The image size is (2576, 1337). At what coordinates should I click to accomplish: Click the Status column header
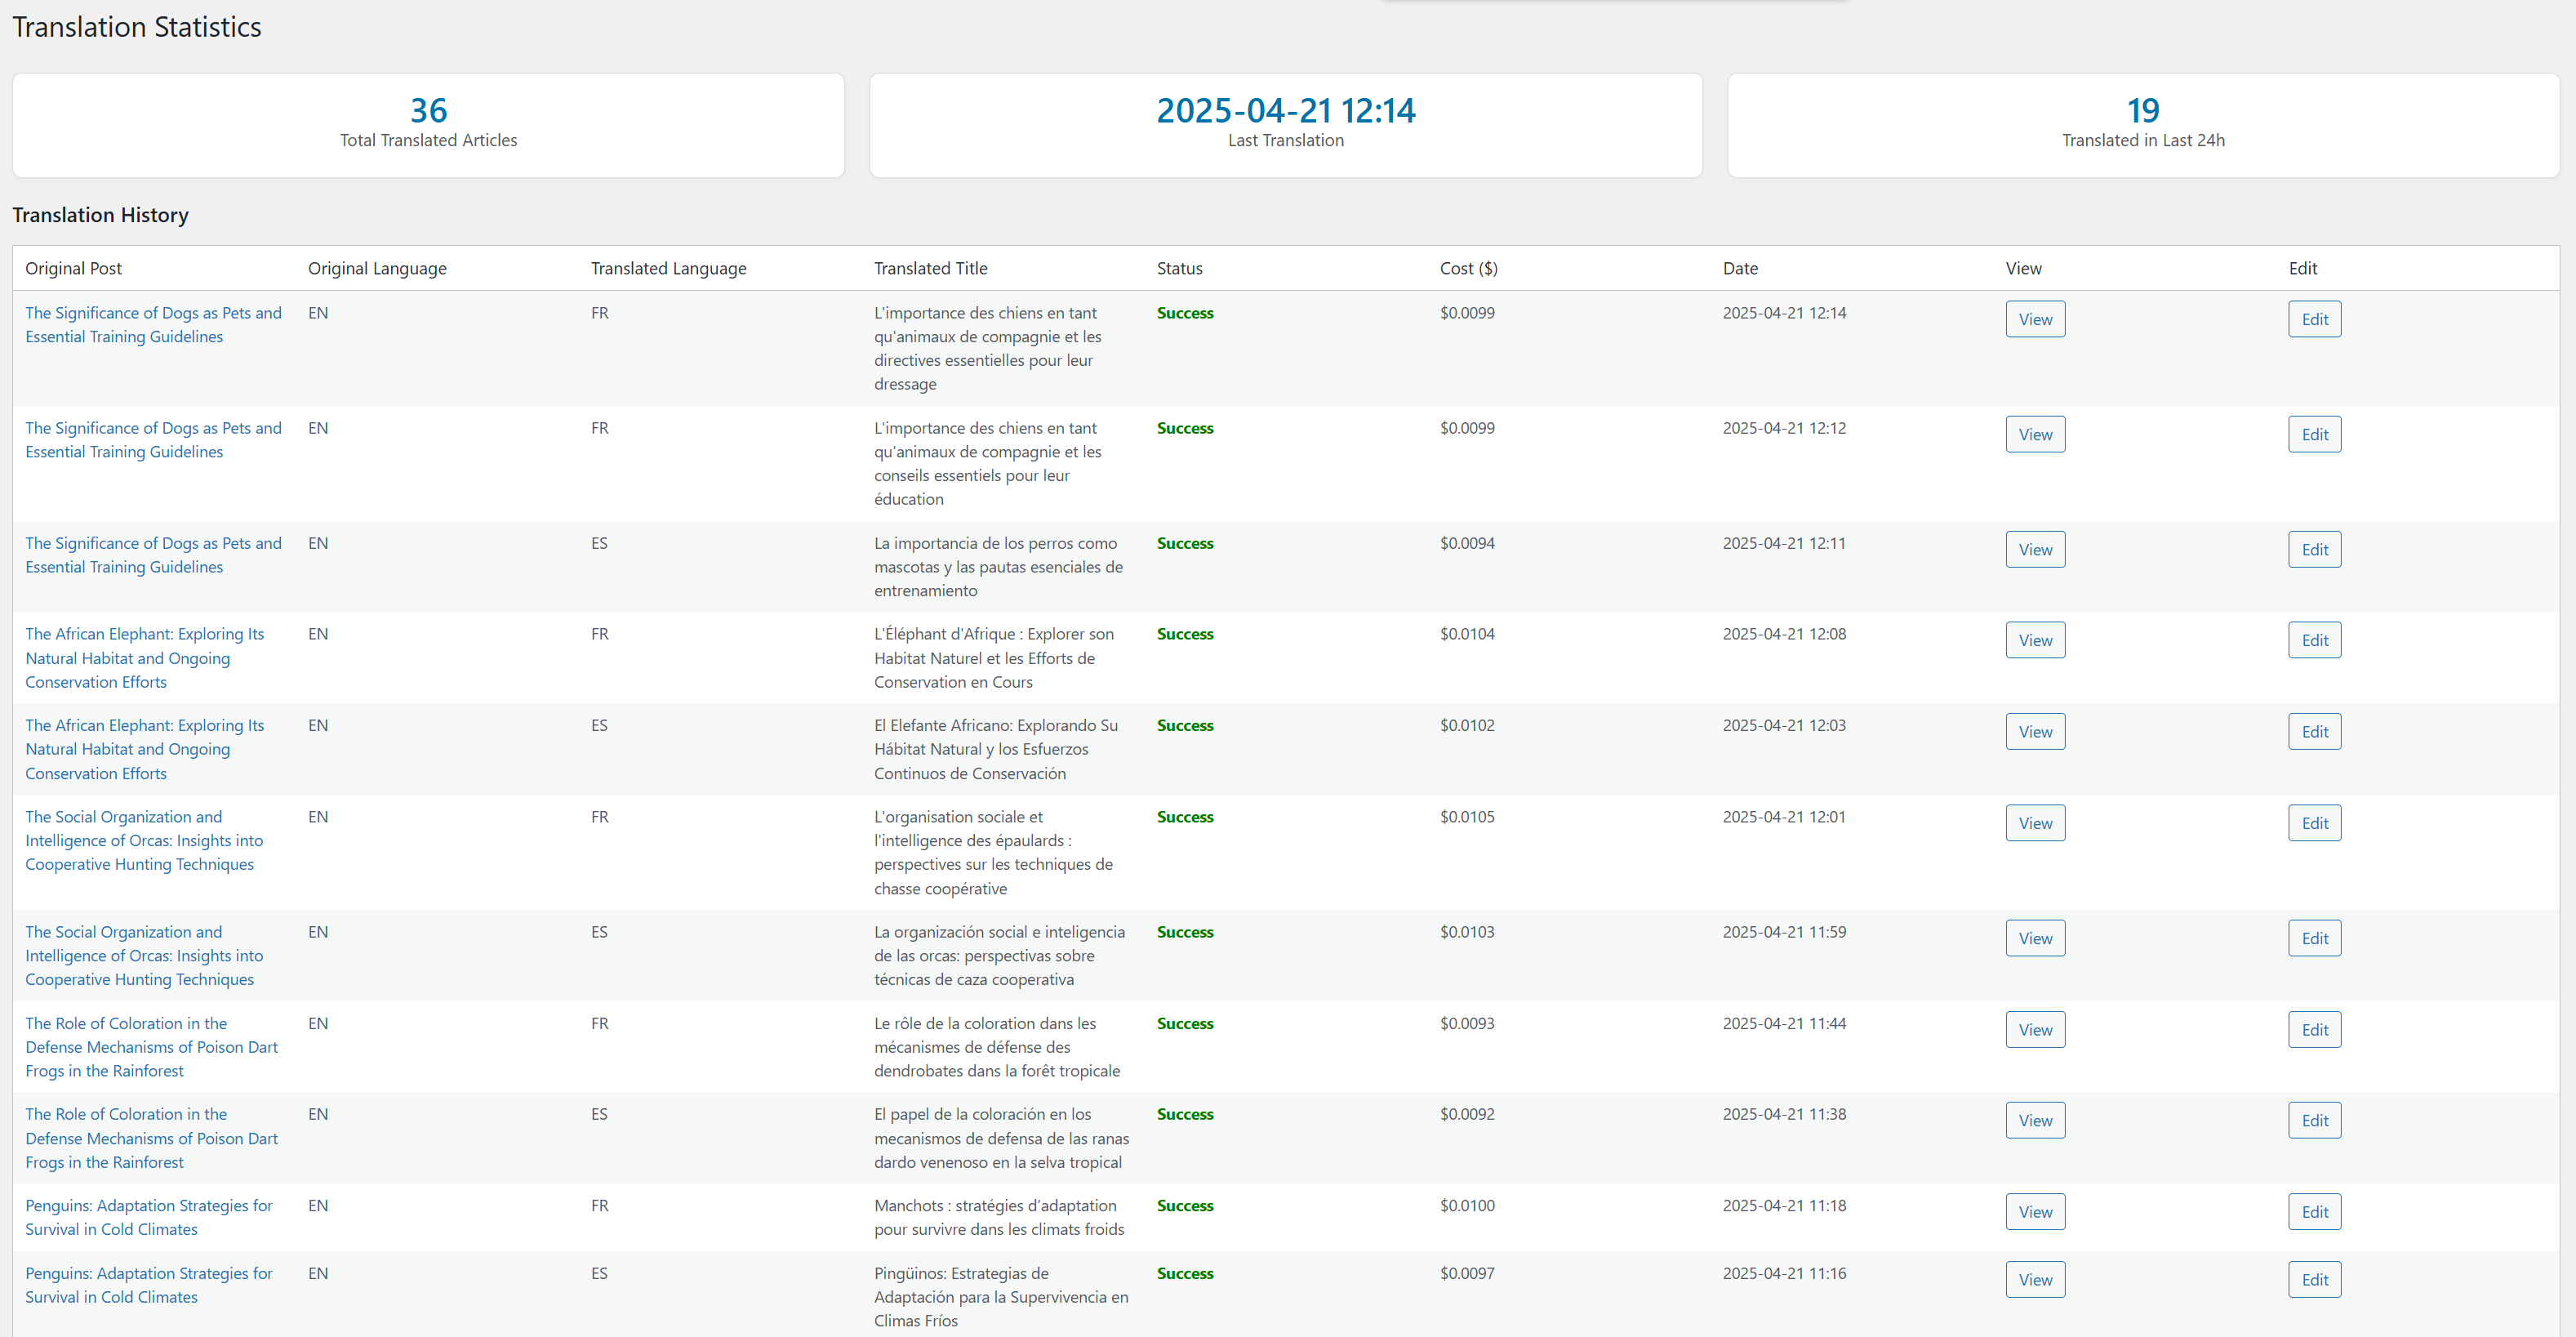pyautogui.click(x=1179, y=268)
